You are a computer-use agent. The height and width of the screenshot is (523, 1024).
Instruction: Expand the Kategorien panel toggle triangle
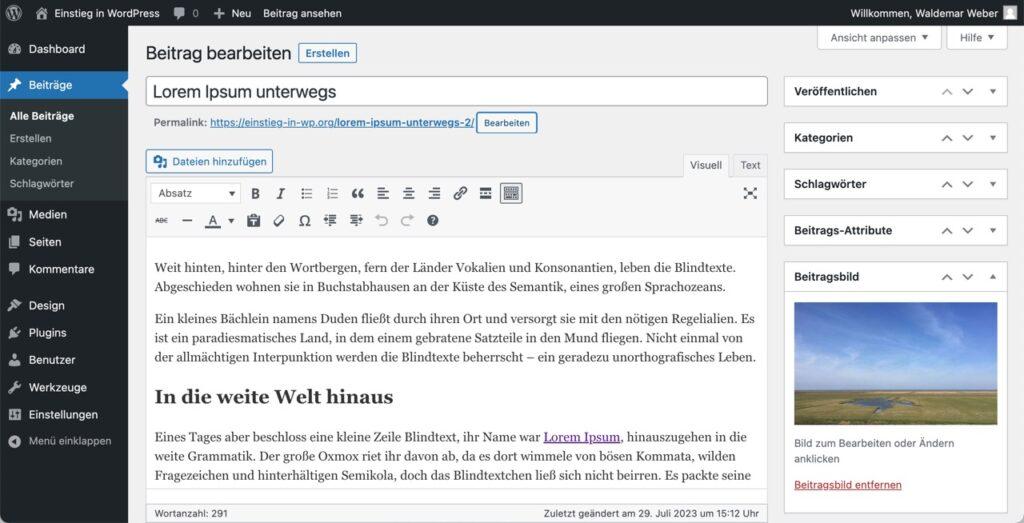coord(993,138)
